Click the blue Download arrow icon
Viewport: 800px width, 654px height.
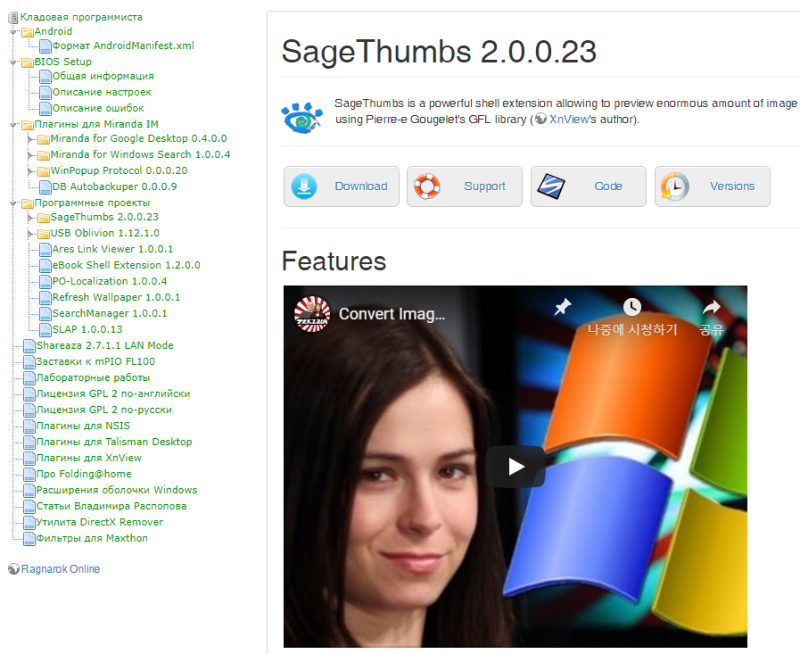(304, 187)
